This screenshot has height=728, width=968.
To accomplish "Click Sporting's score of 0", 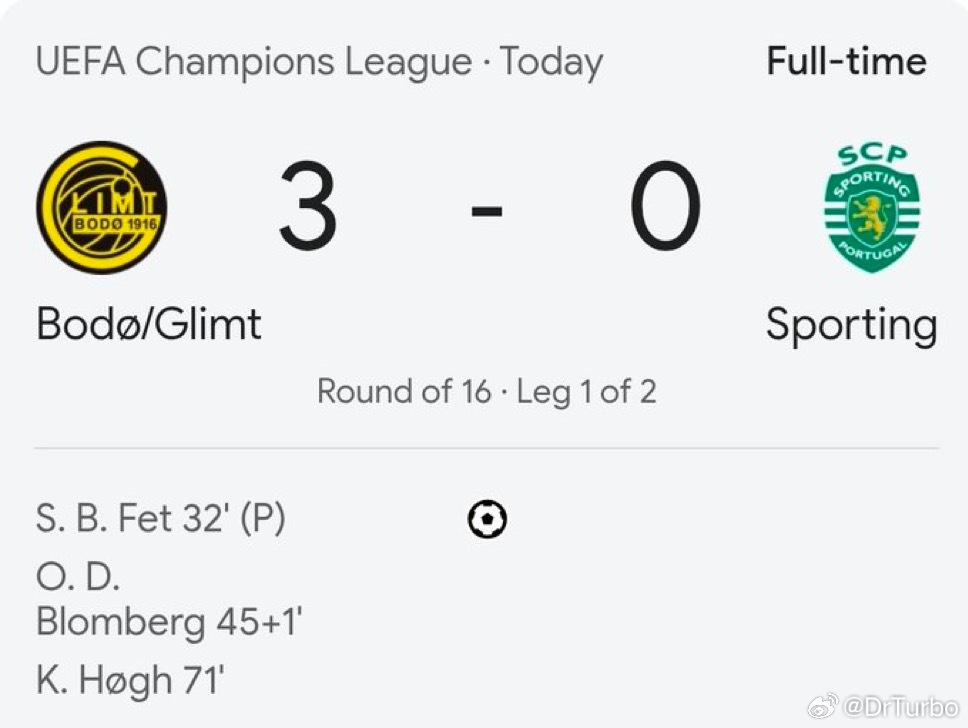I will 665,208.
